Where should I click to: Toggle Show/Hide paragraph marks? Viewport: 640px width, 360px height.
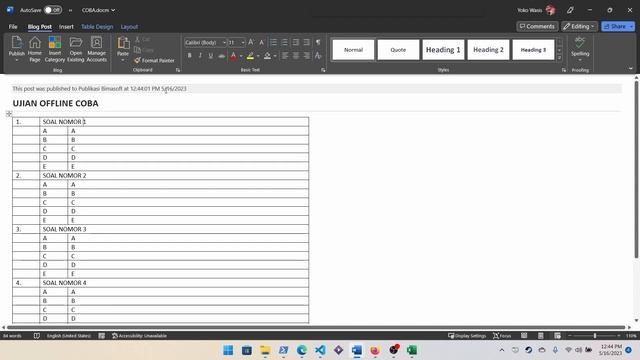318,42
